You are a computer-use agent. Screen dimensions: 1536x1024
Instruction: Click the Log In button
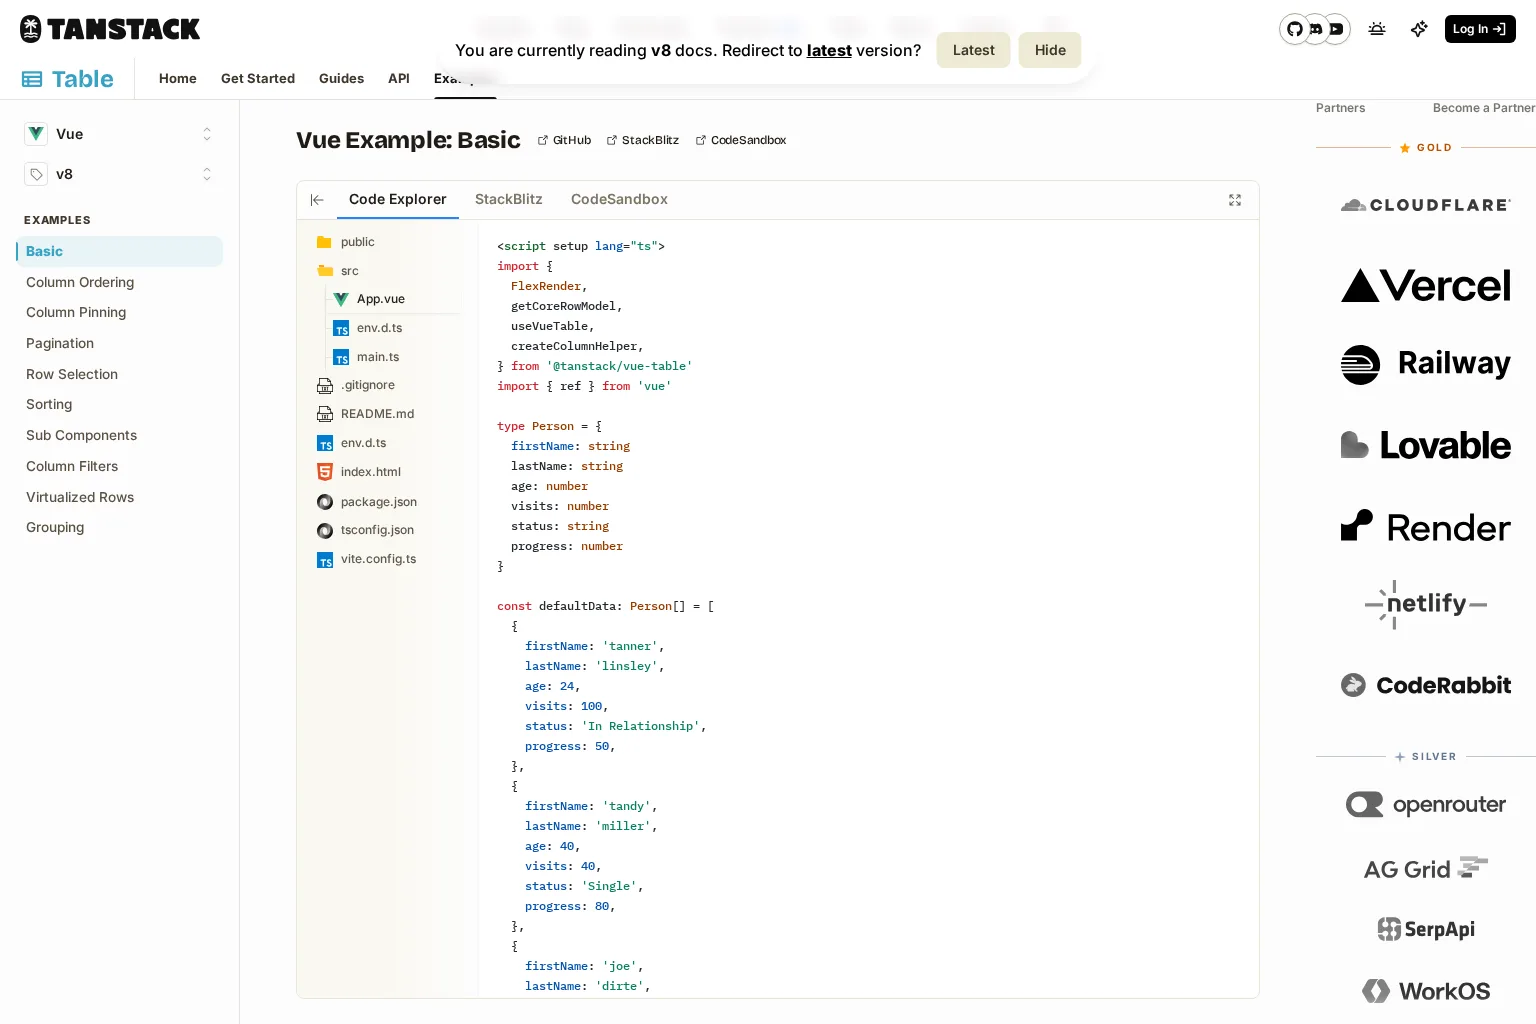click(1480, 29)
